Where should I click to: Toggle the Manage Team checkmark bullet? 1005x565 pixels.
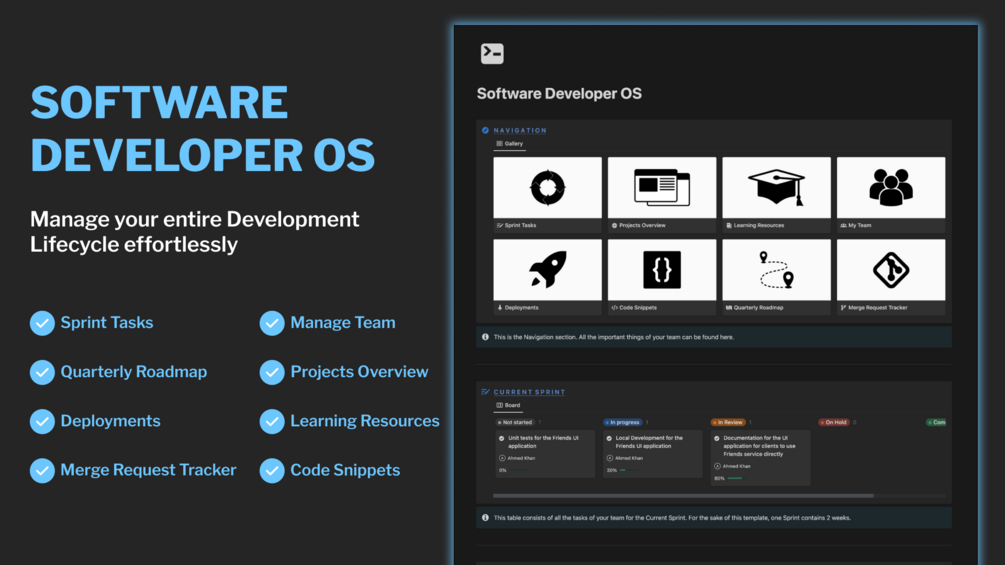(x=272, y=323)
